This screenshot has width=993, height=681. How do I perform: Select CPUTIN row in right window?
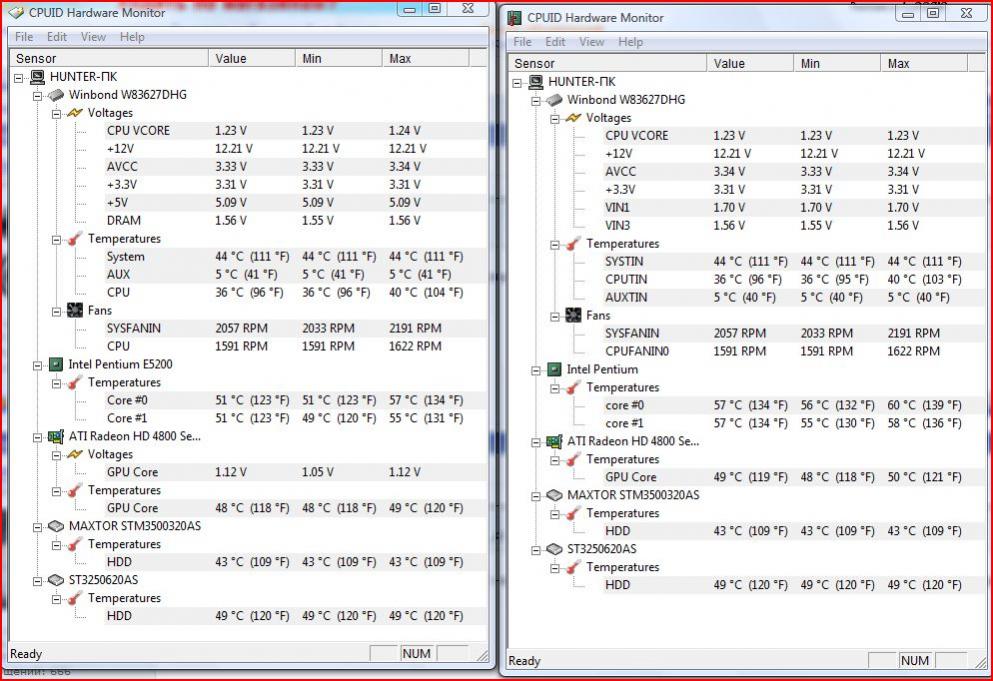[x=795, y=279]
